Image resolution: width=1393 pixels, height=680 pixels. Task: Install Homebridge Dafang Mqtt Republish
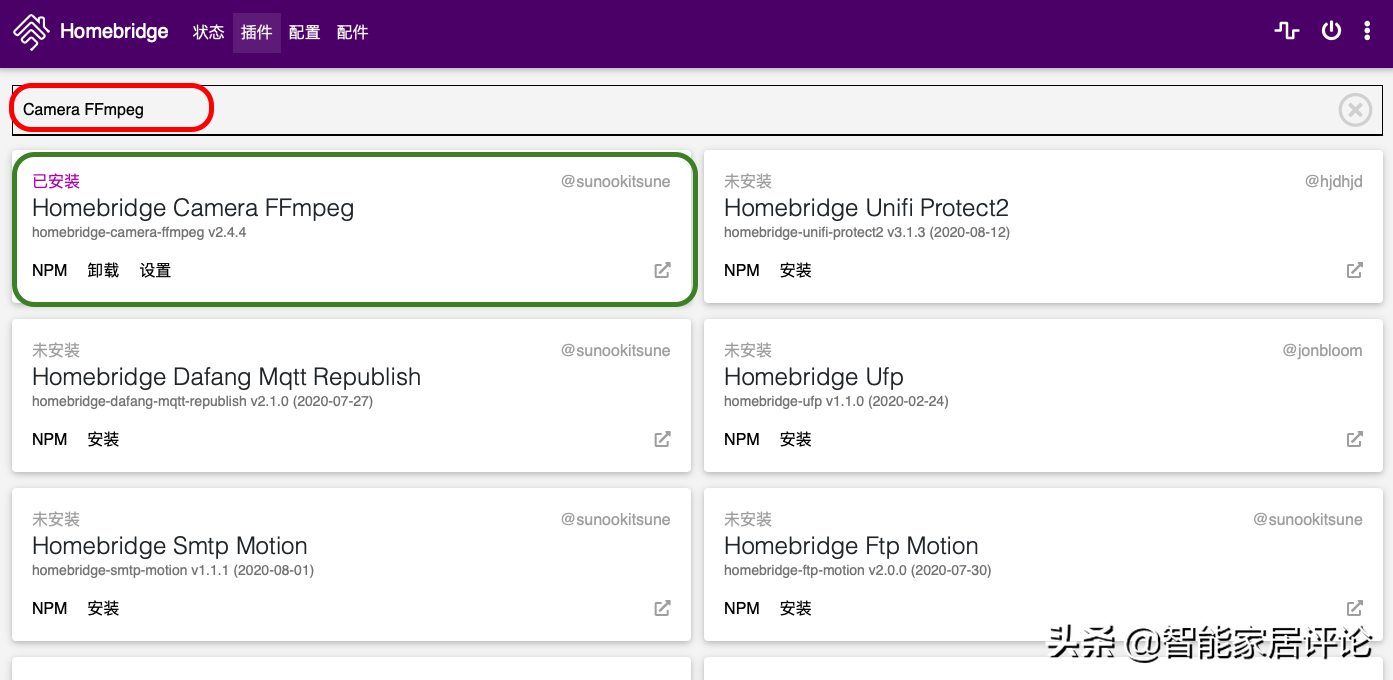coord(103,439)
